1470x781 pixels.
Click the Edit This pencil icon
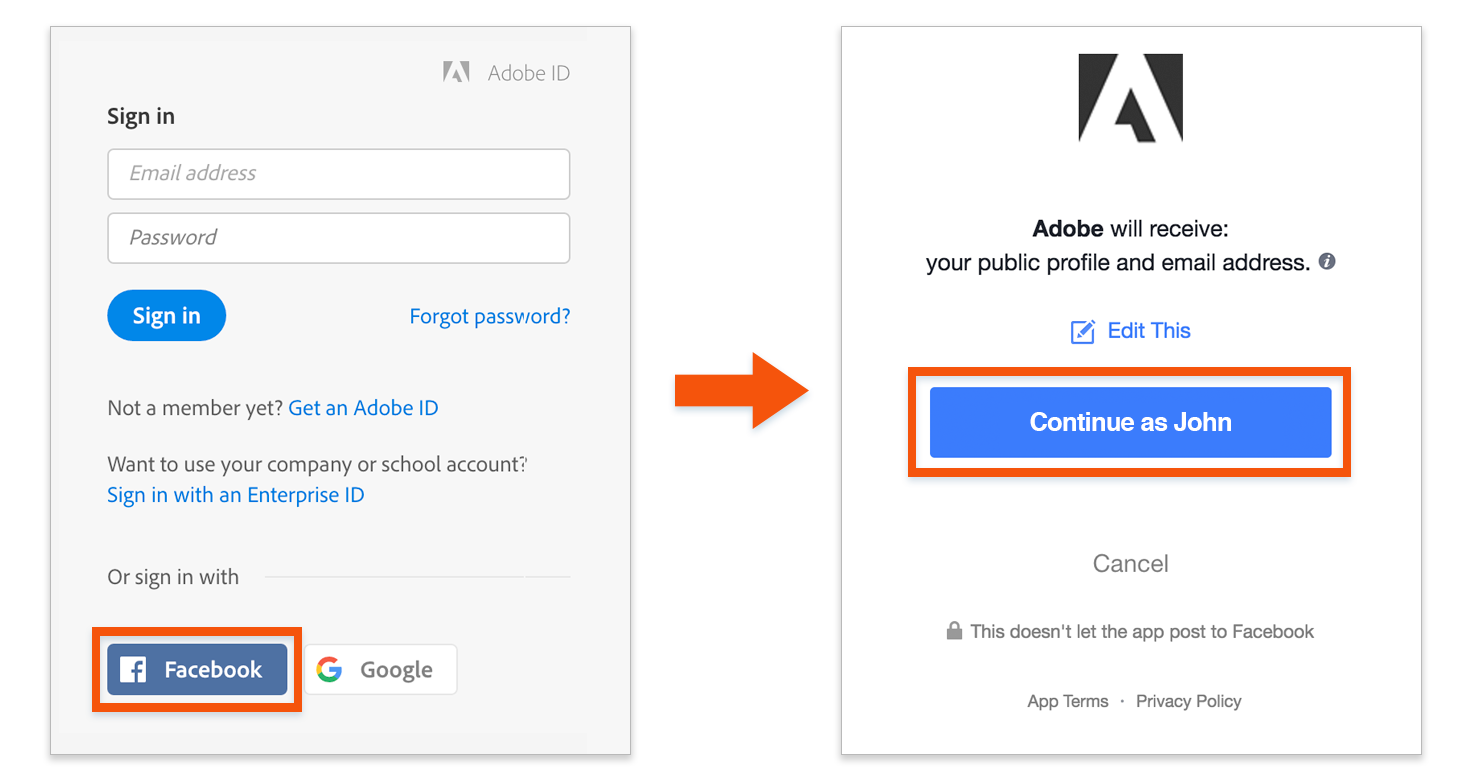click(1083, 330)
